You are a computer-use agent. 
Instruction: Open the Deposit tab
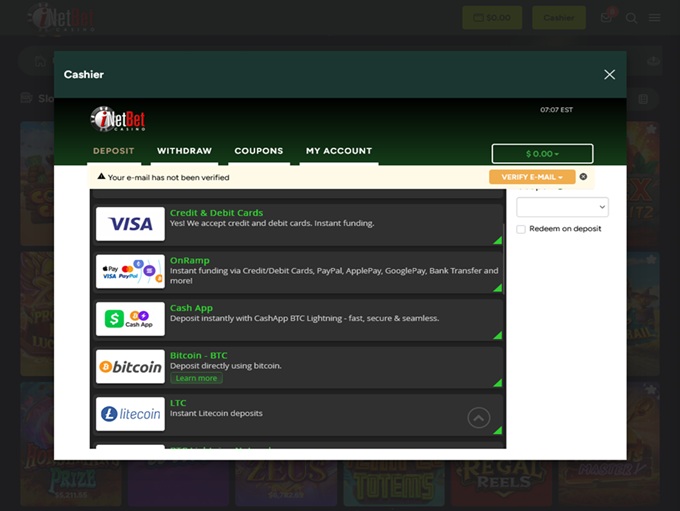click(x=114, y=151)
